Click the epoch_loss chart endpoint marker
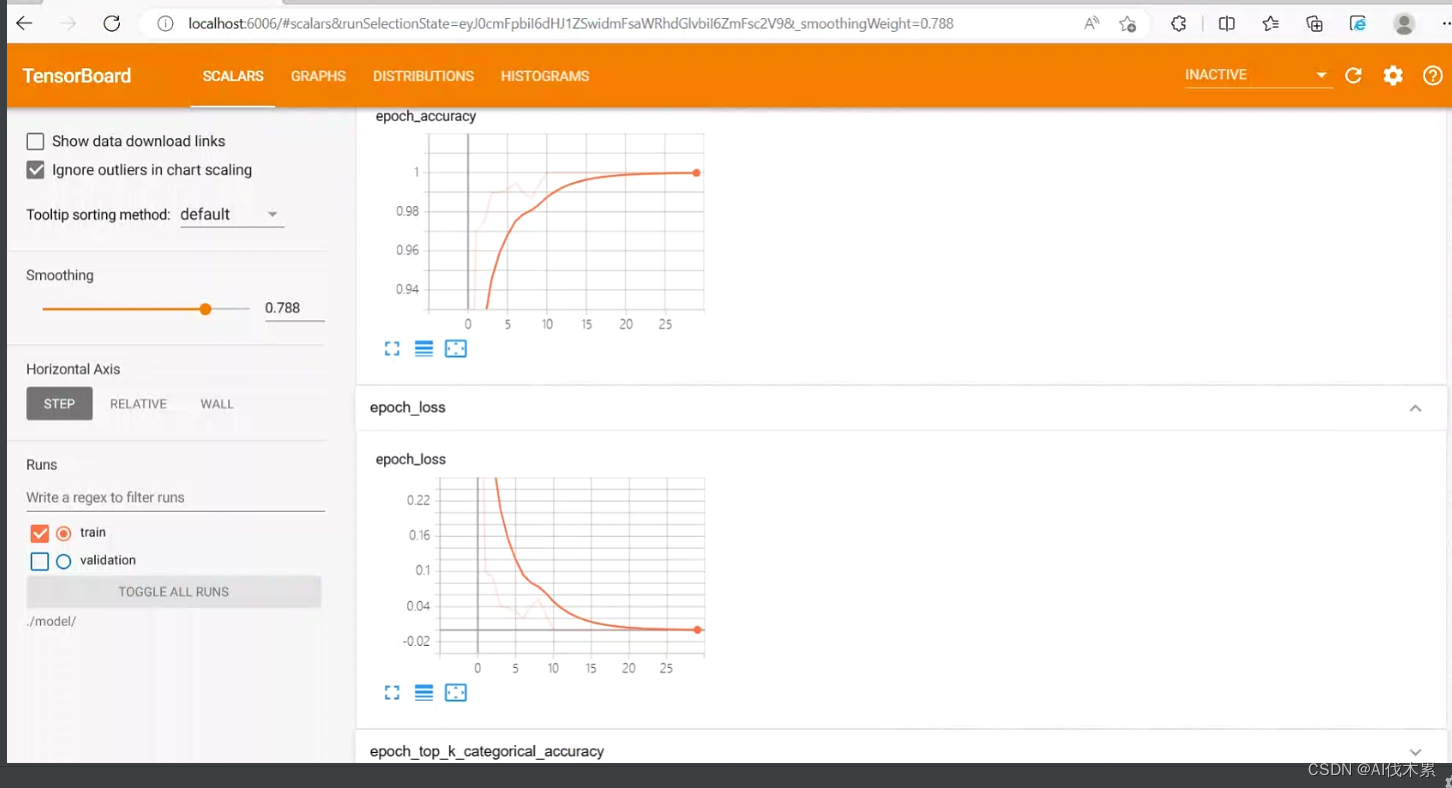This screenshot has width=1452, height=788. [x=698, y=630]
